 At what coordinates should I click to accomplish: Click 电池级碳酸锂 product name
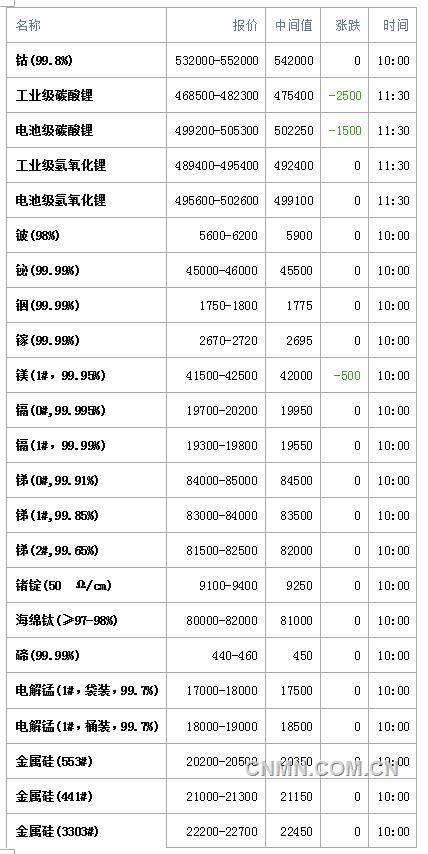(x=54, y=130)
